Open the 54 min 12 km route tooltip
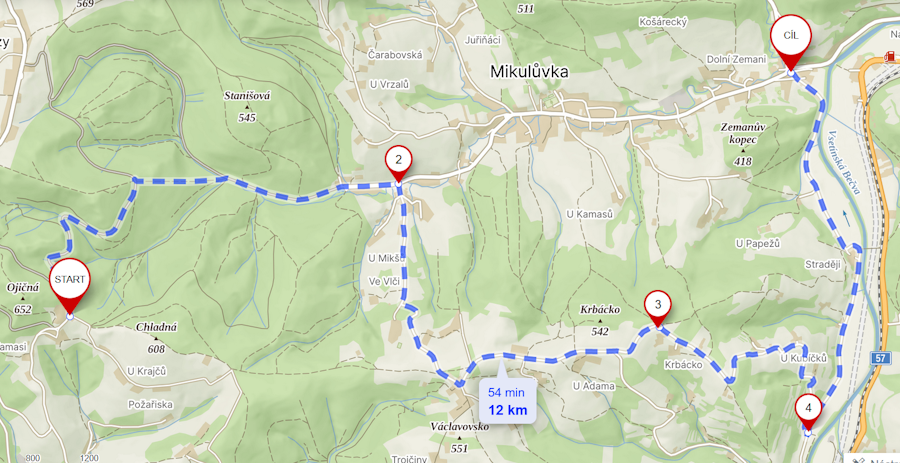This screenshot has width=900, height=463. pyautogui.click(x=507, y=402)
